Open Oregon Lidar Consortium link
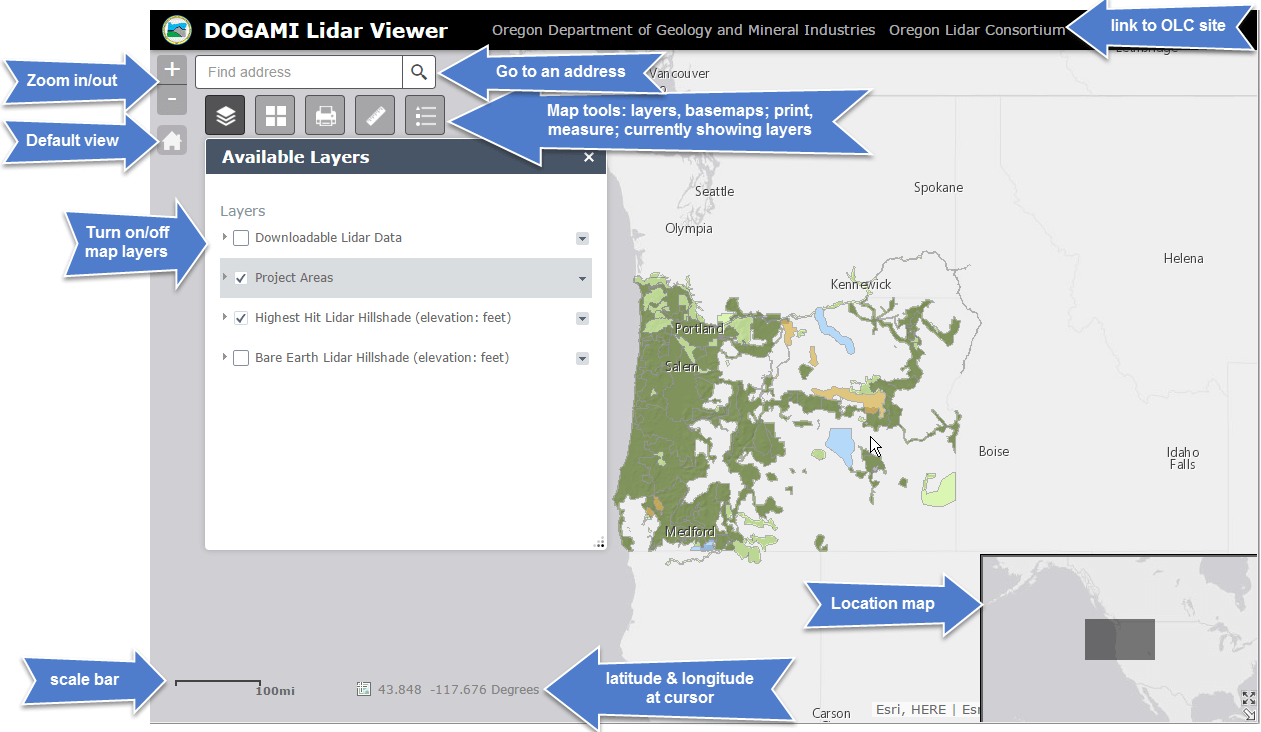This screenshot has width=1261, height=732. click(x=976, y=30)
